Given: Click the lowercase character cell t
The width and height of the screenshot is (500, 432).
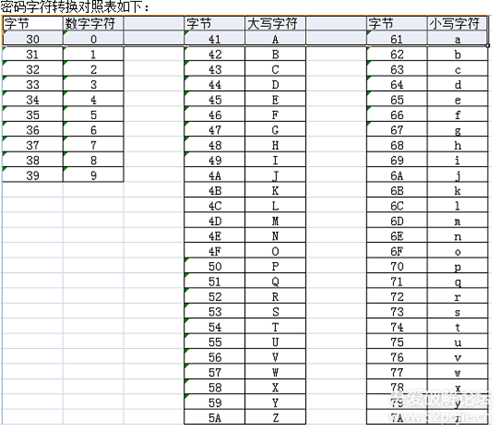Looking at the screenshot, I should (458, 327).
